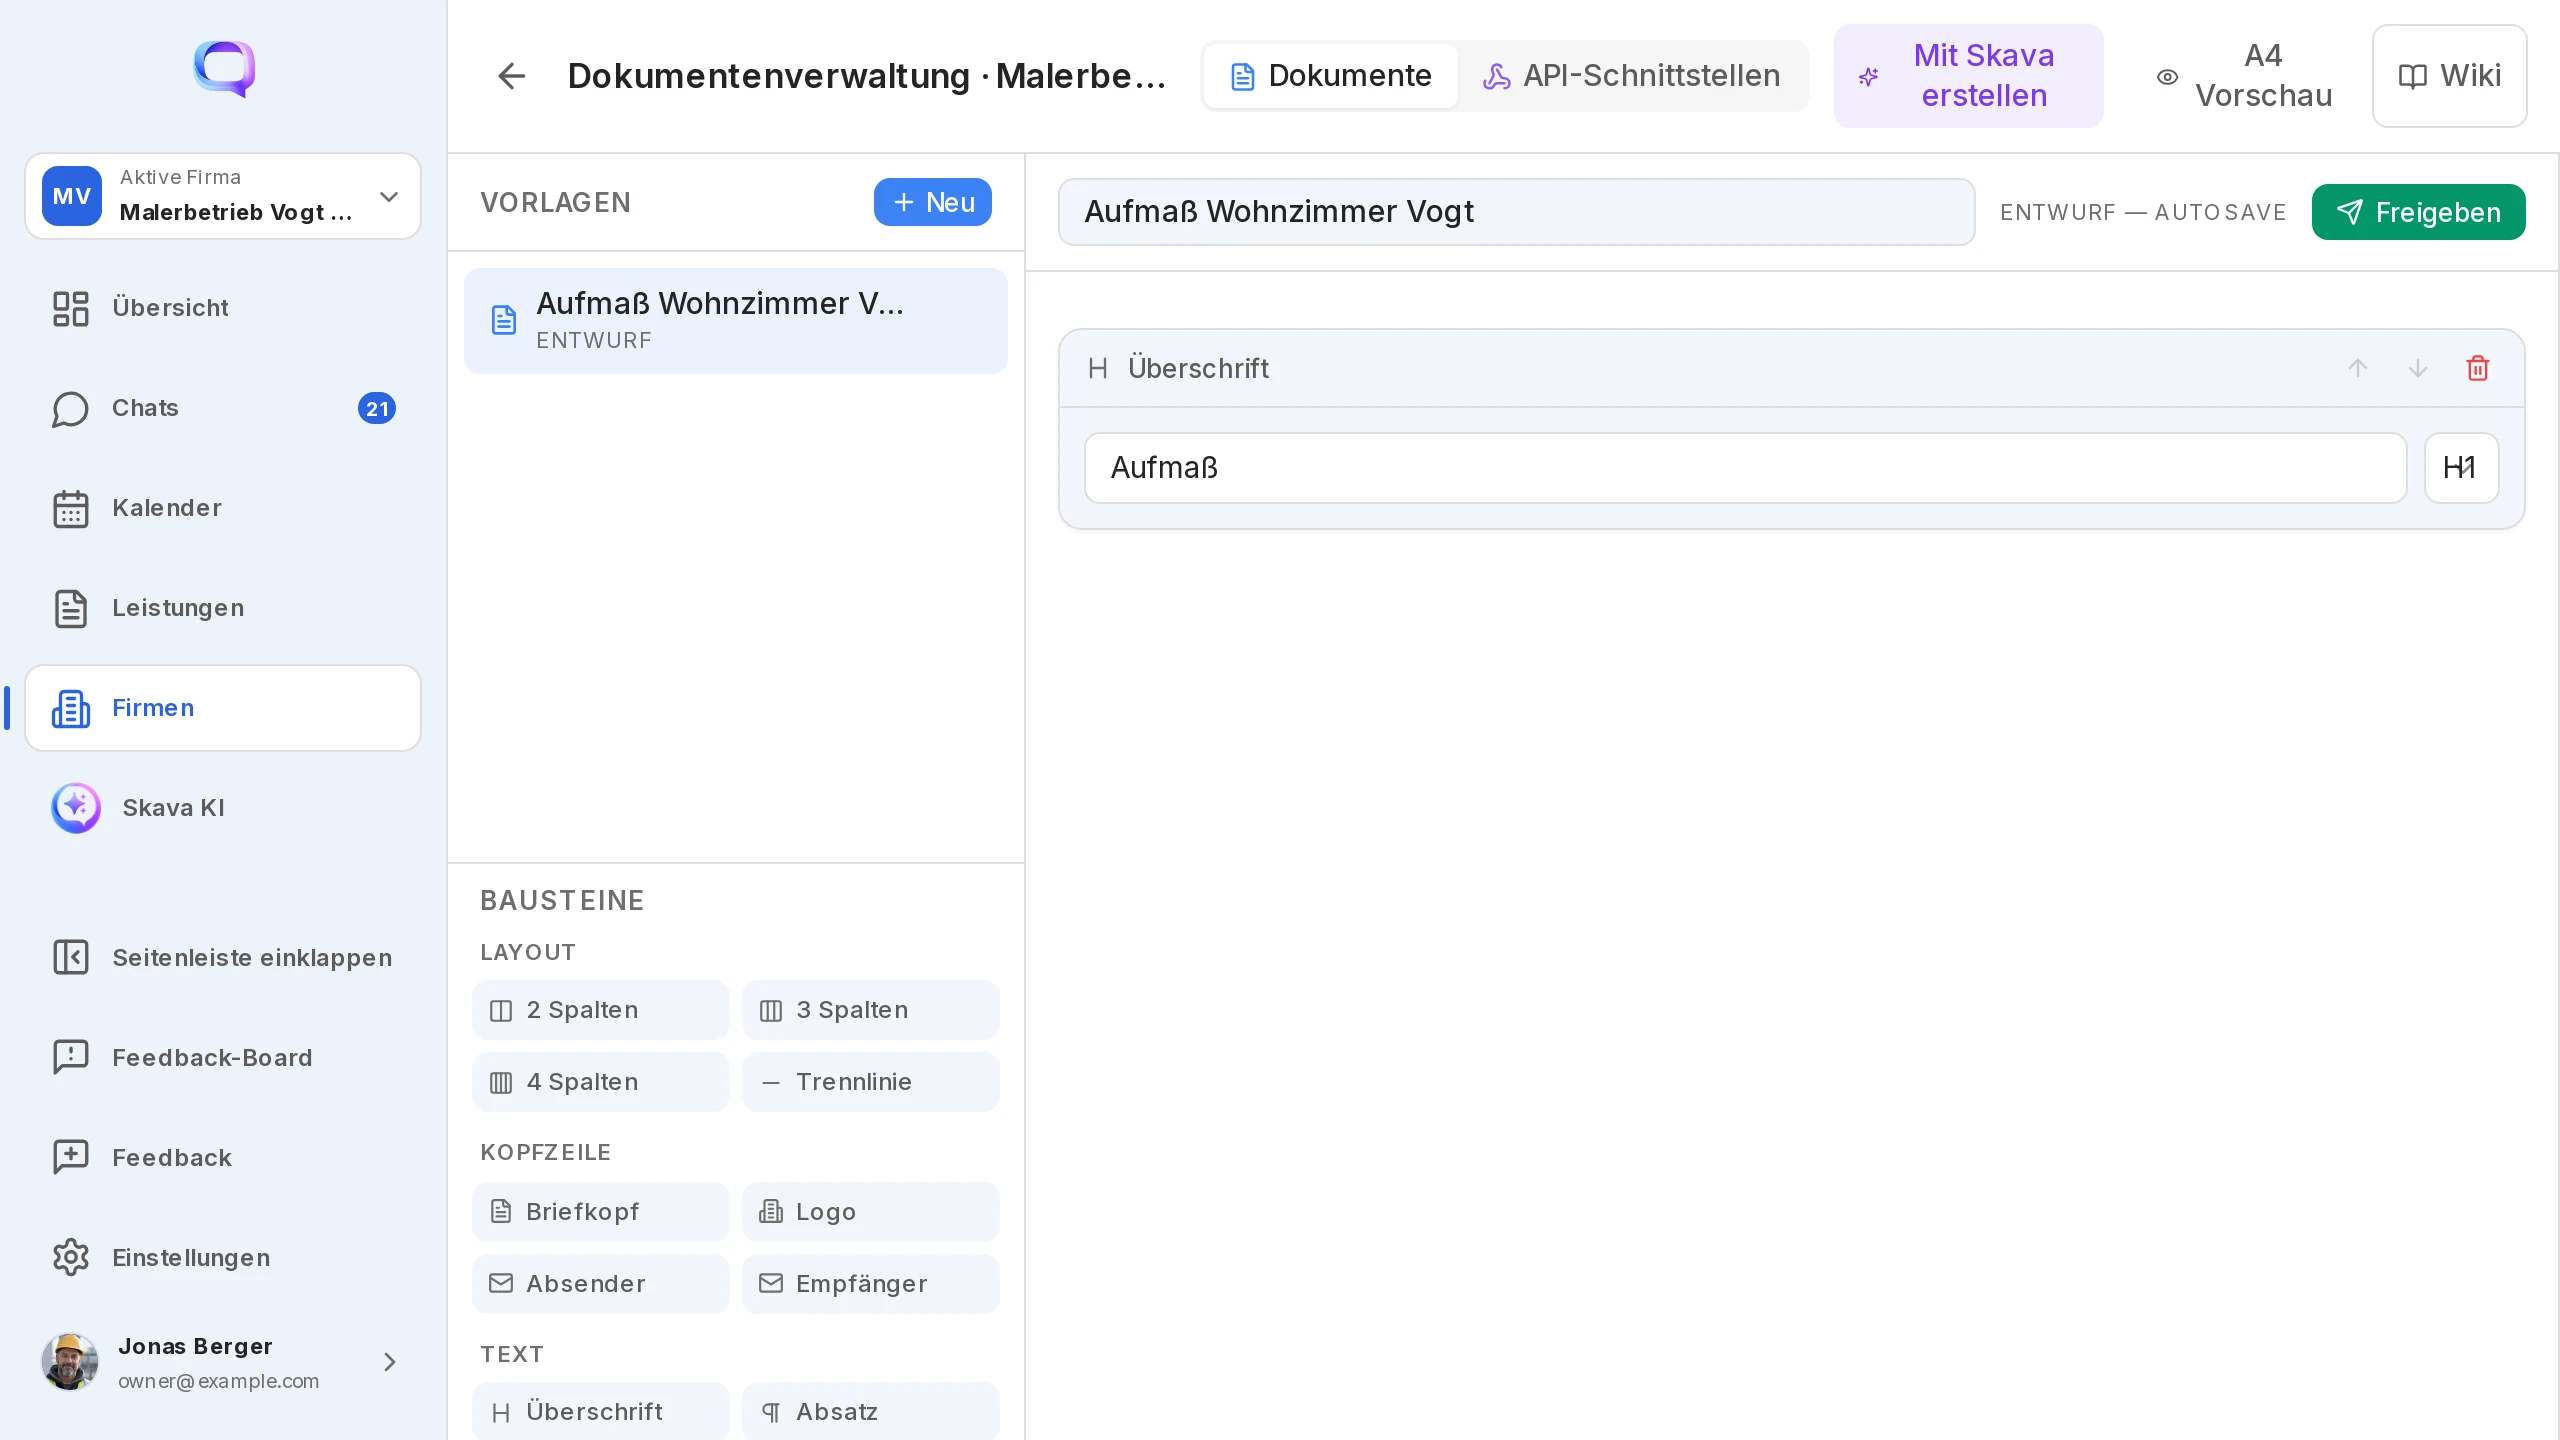Insert a Briefkopf block
Viewport: 2560px width, 1440px height.
tap(600, 1212)
